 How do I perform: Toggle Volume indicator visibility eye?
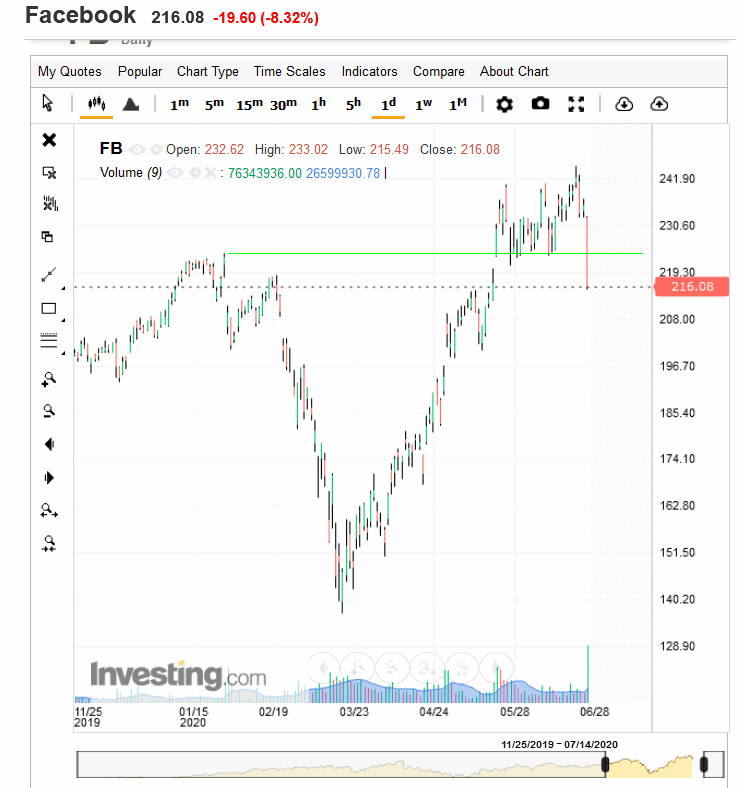coord(175,173)
